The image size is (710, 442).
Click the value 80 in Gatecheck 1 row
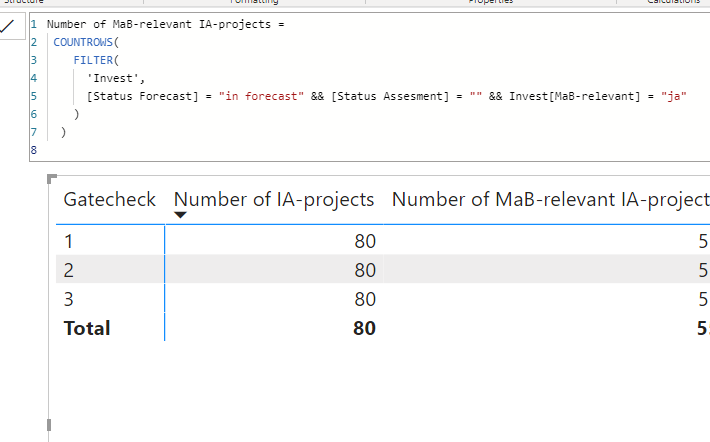coord(365,241)
